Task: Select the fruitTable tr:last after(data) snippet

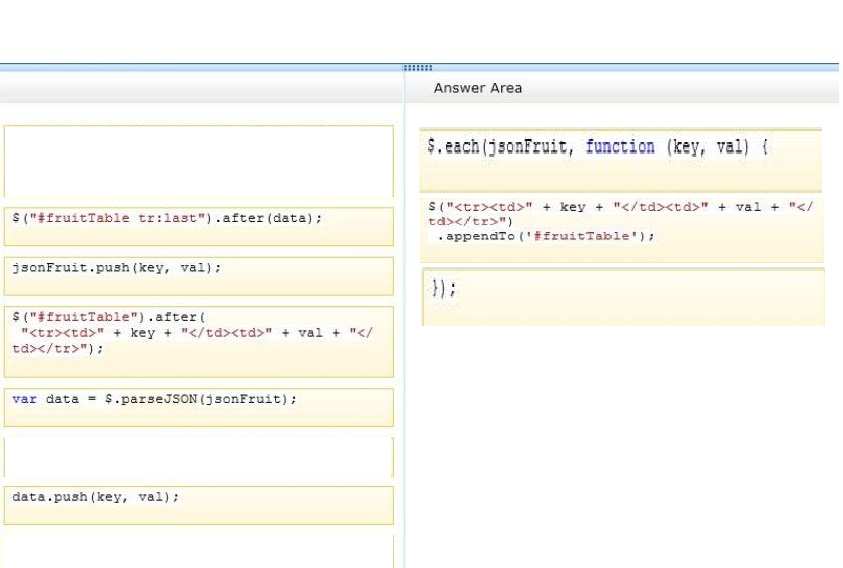Action: click(x=198, y=226)
